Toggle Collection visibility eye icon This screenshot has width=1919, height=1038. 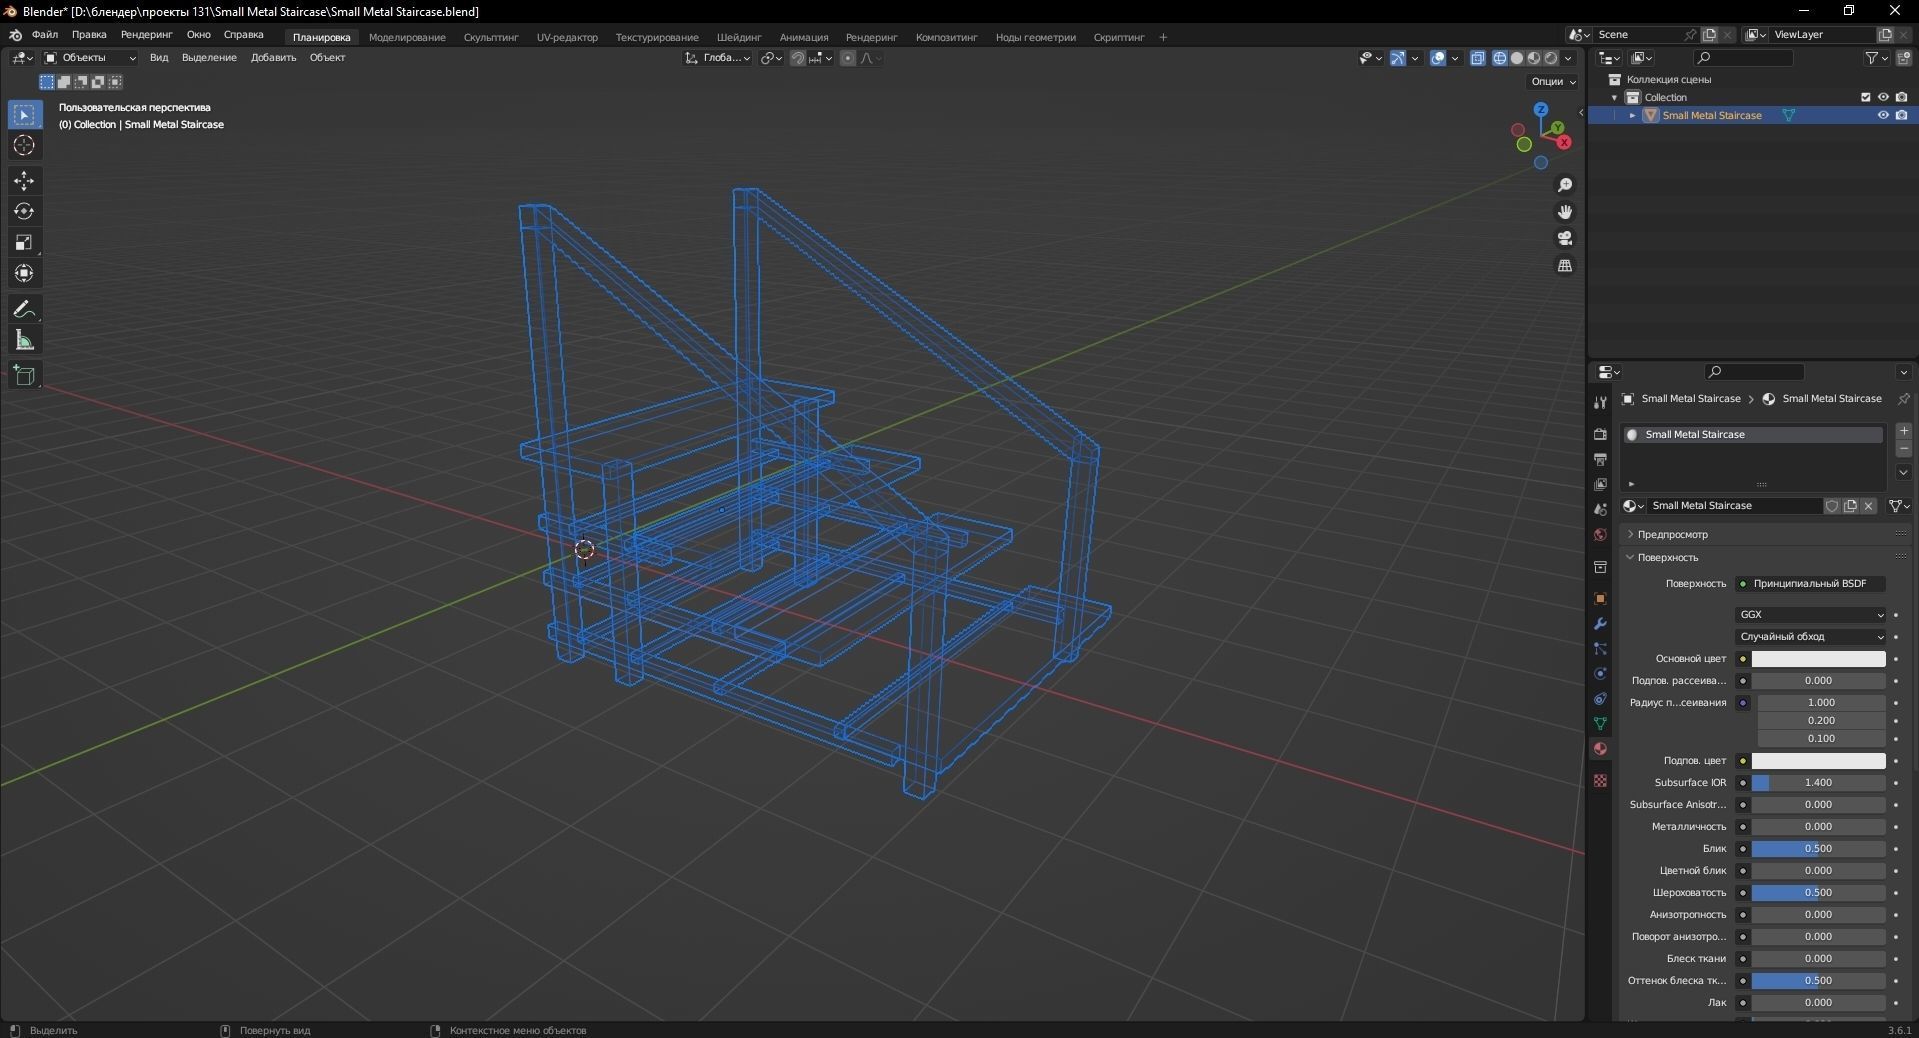pyautogui.click(x=1883, y=97)
